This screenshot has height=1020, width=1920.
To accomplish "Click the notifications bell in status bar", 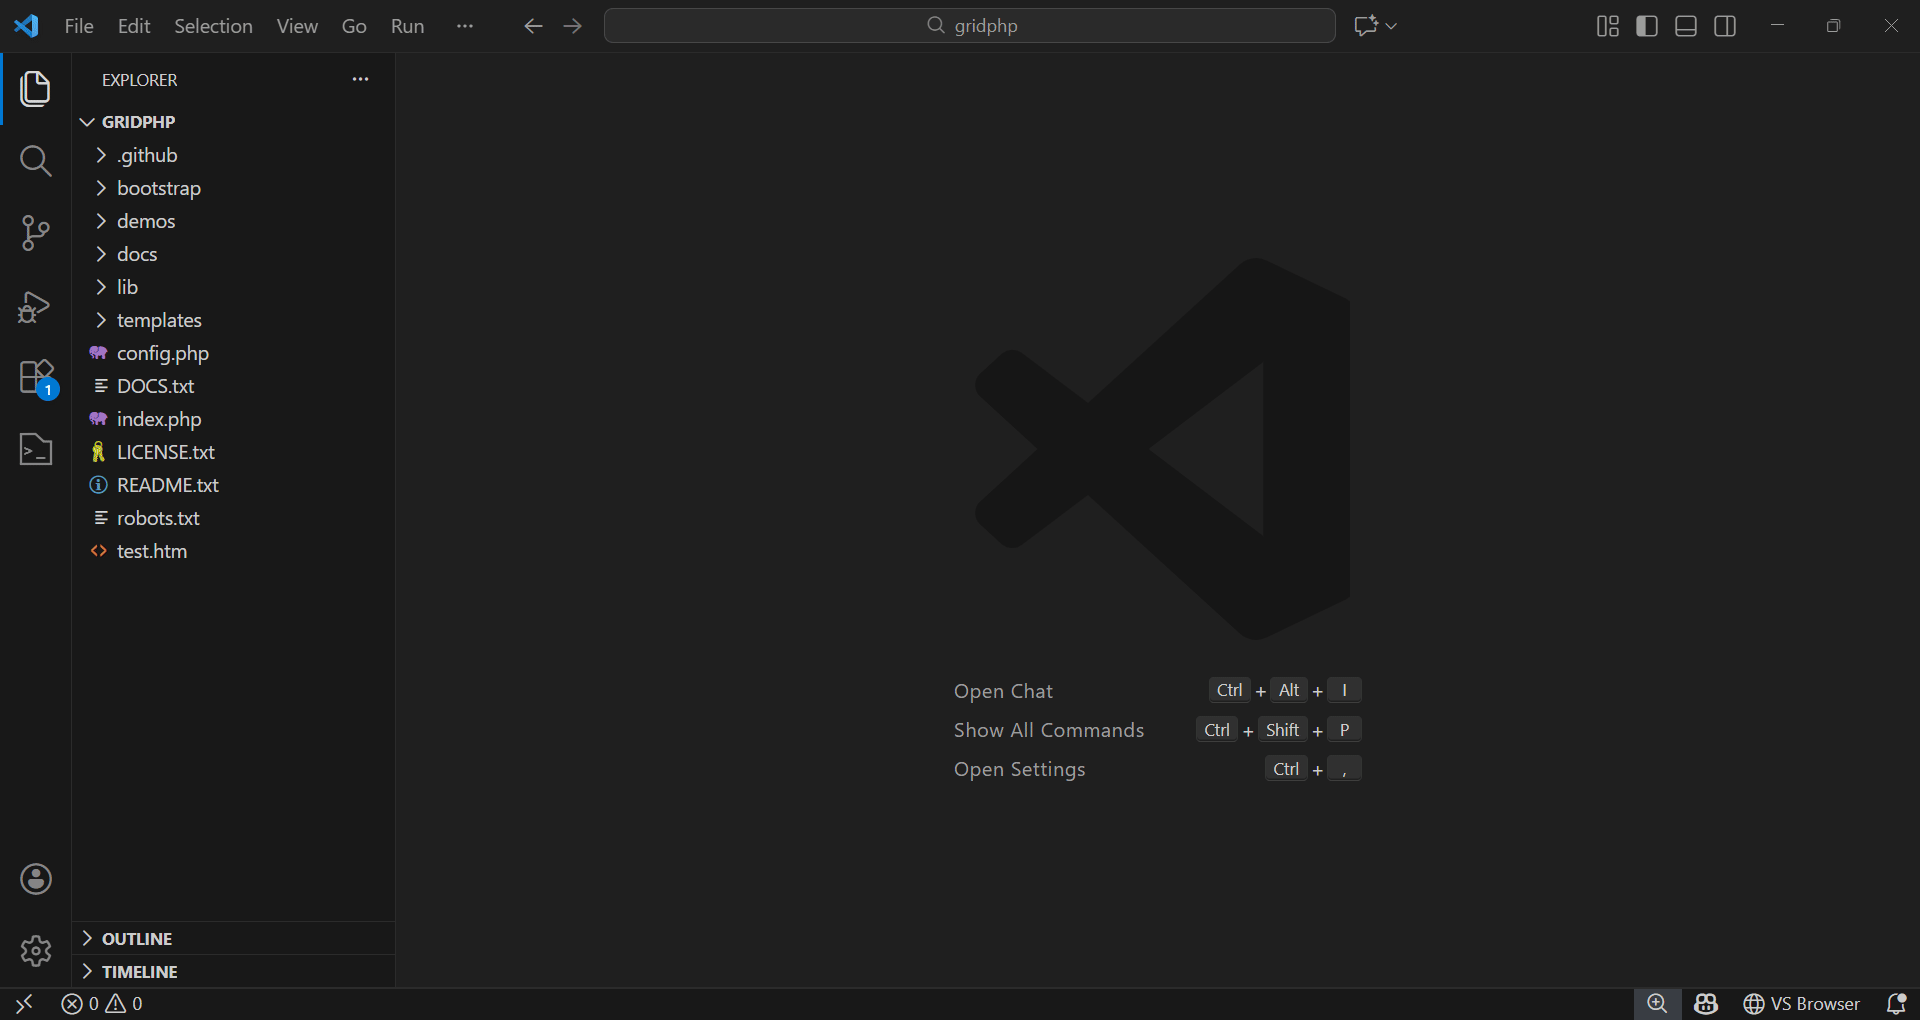I will (1895, 1003).
